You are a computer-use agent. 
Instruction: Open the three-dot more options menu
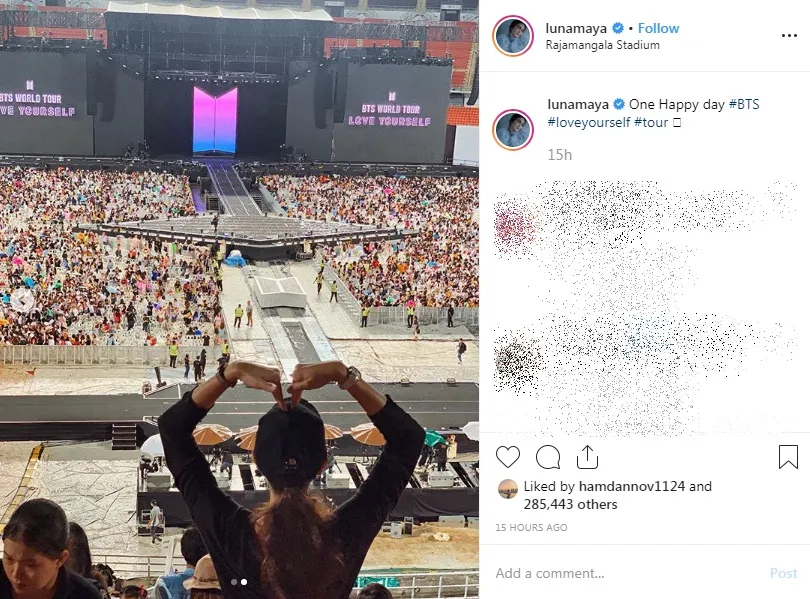pyautogui.click(x=789, y=36)
